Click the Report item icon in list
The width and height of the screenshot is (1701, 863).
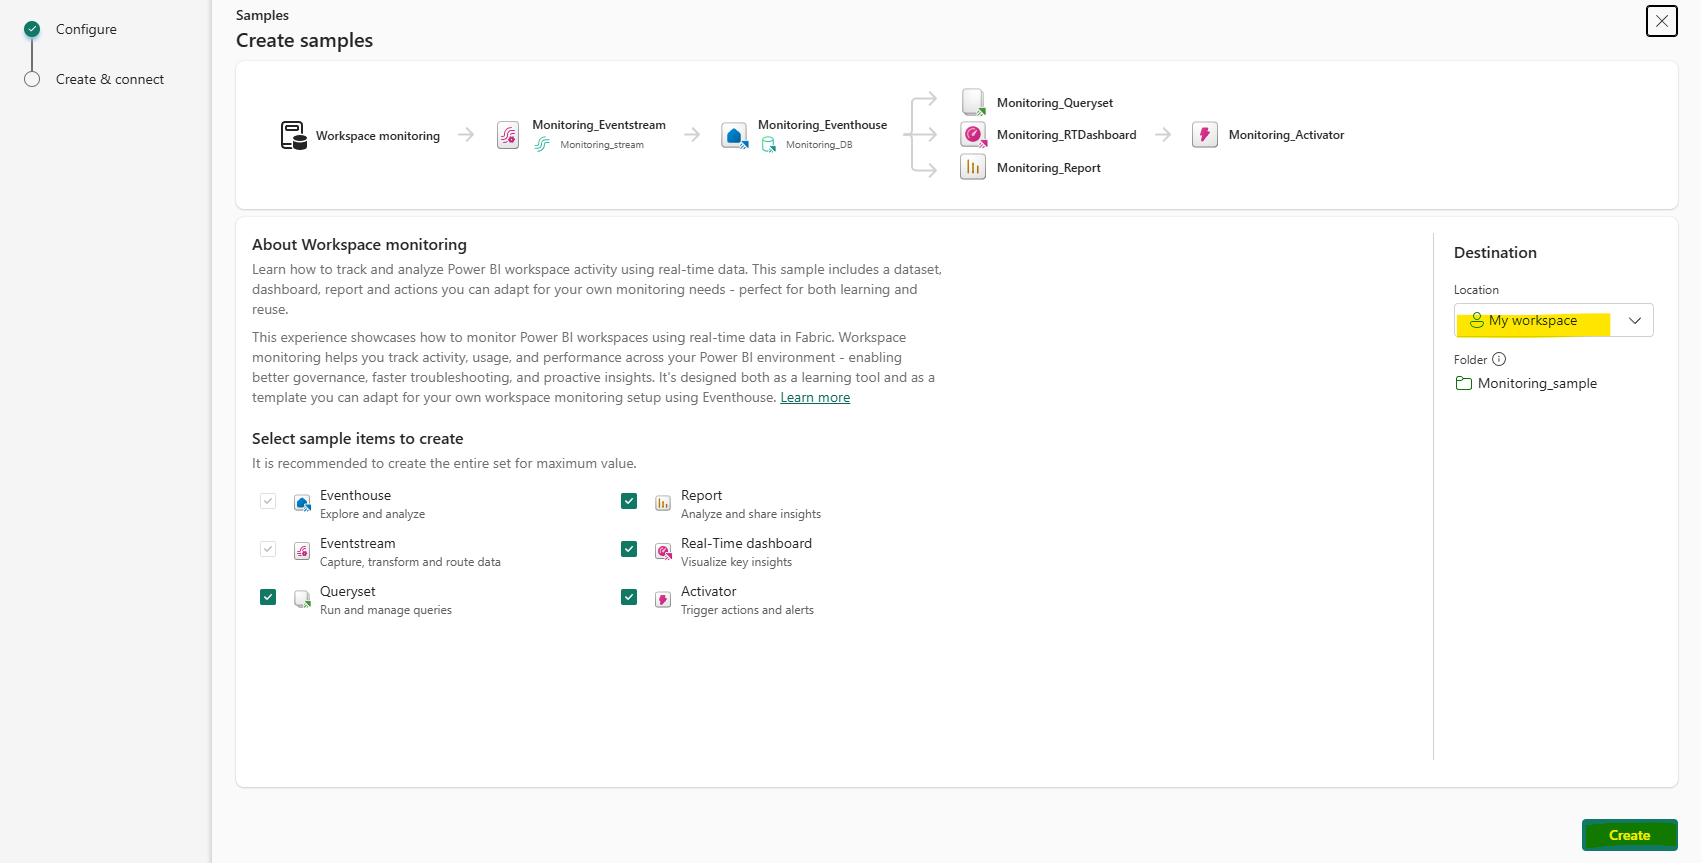click(x=663, y=503)
